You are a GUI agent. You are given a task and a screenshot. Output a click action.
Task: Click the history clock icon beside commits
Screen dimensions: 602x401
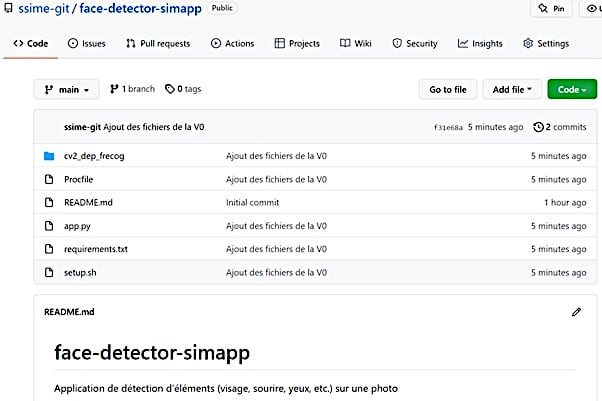[x=538, y=127]
